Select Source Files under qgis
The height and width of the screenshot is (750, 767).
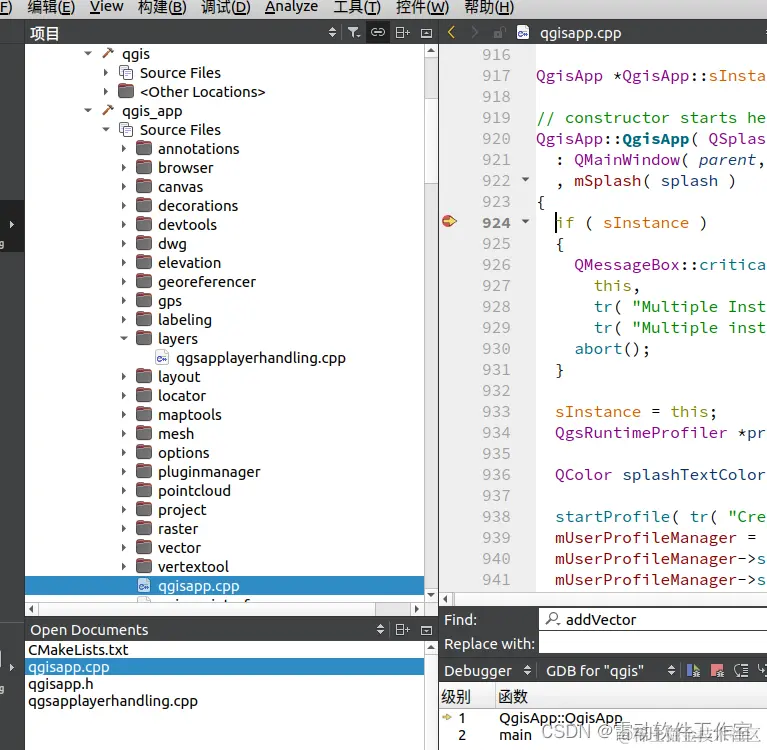tap(180, 72)
